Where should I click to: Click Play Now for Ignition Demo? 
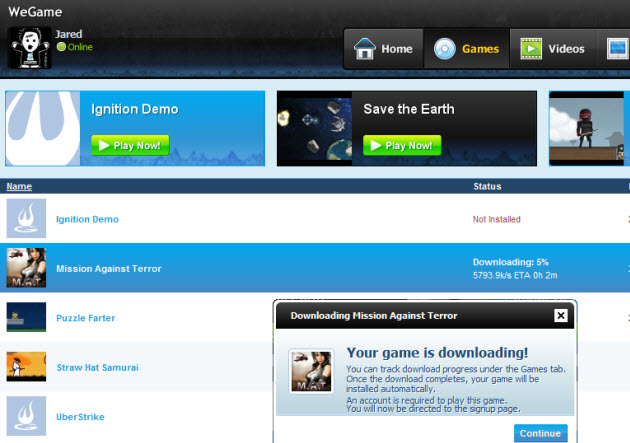click(x=130, y=145)
